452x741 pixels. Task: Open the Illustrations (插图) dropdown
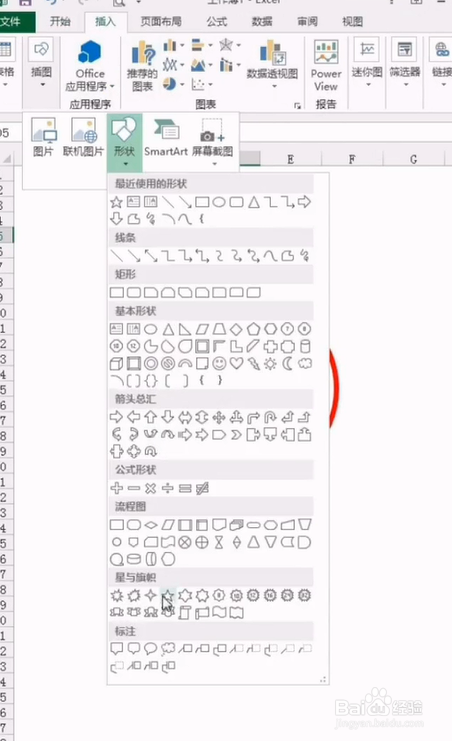point(41,64)
